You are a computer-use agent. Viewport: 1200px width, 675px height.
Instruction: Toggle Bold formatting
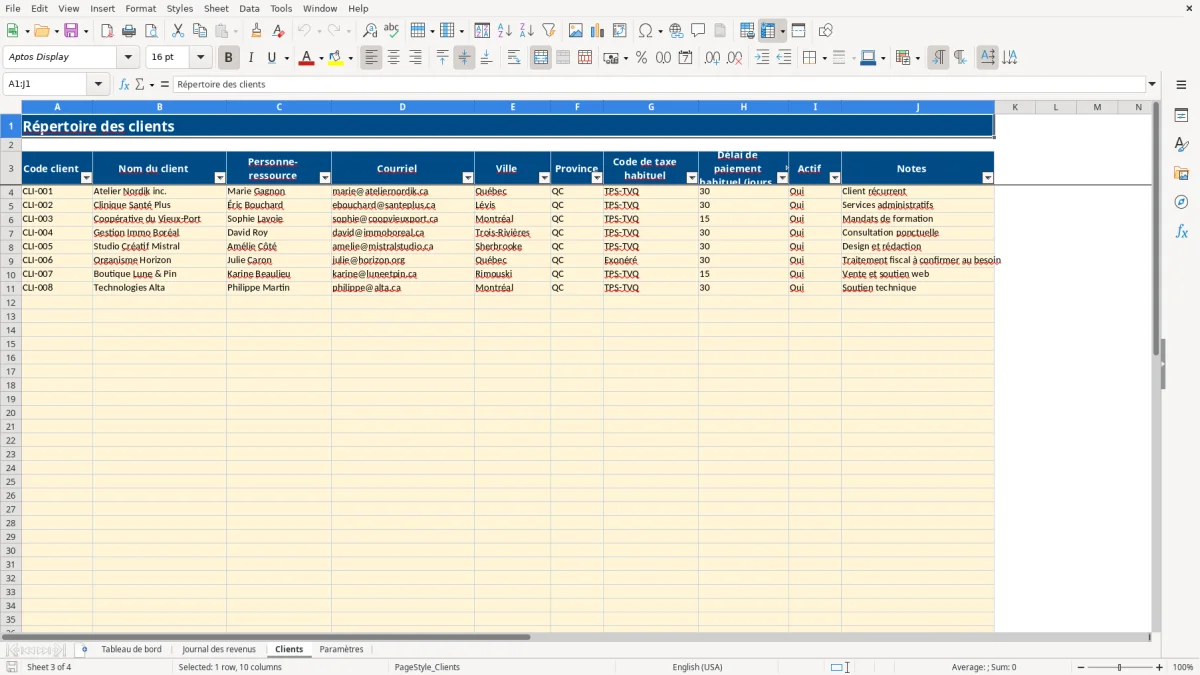coord(228,58)
